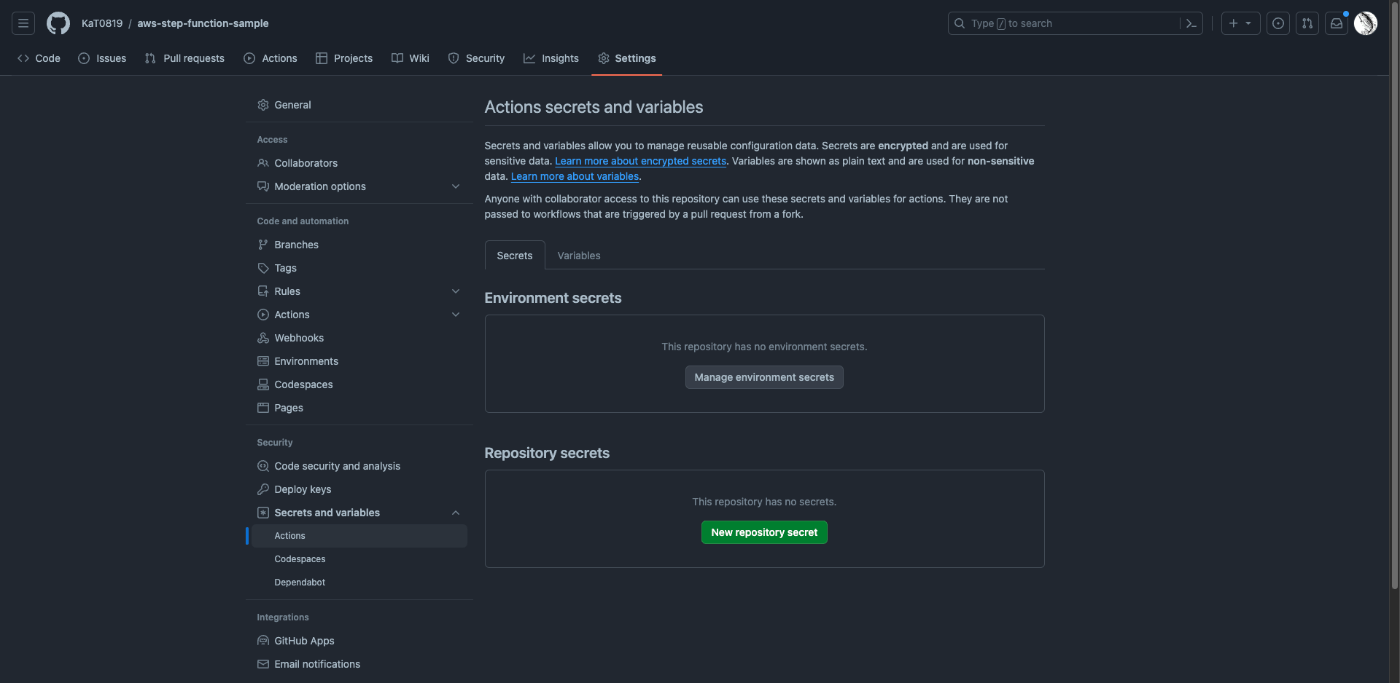Go to GitHub home via Octocat logo
Image resolution: width=1400 pixels, height=683 pixels.
tap(58, 23)
